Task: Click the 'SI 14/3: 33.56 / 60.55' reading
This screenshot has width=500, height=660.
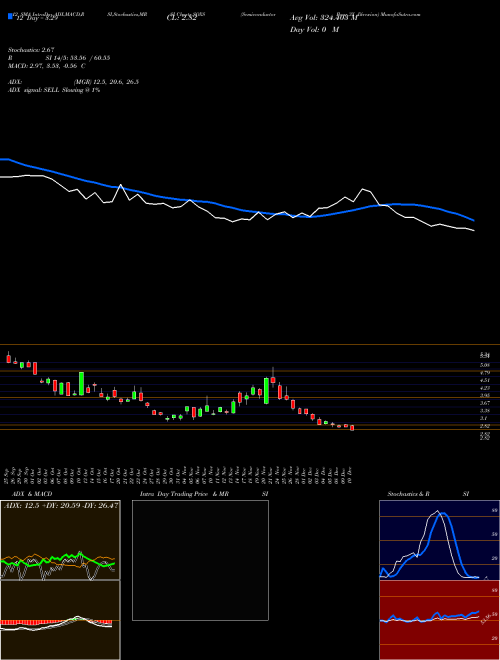Action: [x=78, y=58]
